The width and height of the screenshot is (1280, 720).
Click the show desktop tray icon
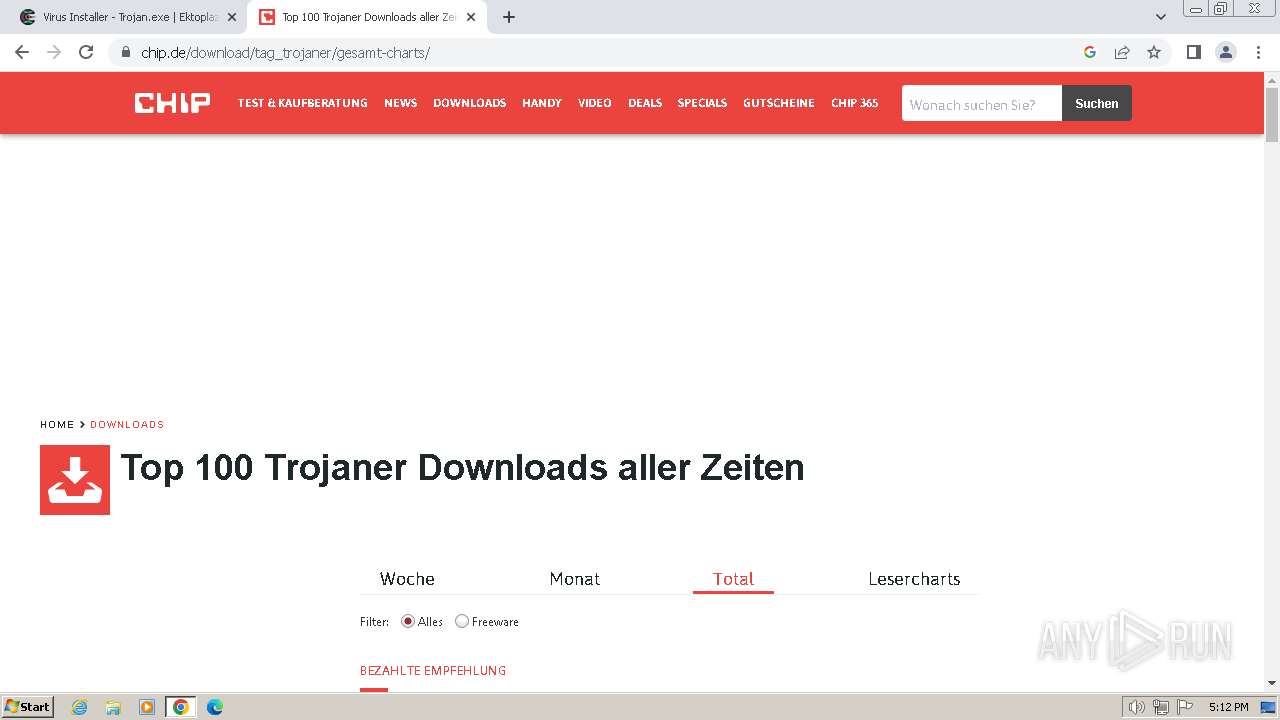pos(1269,707)
